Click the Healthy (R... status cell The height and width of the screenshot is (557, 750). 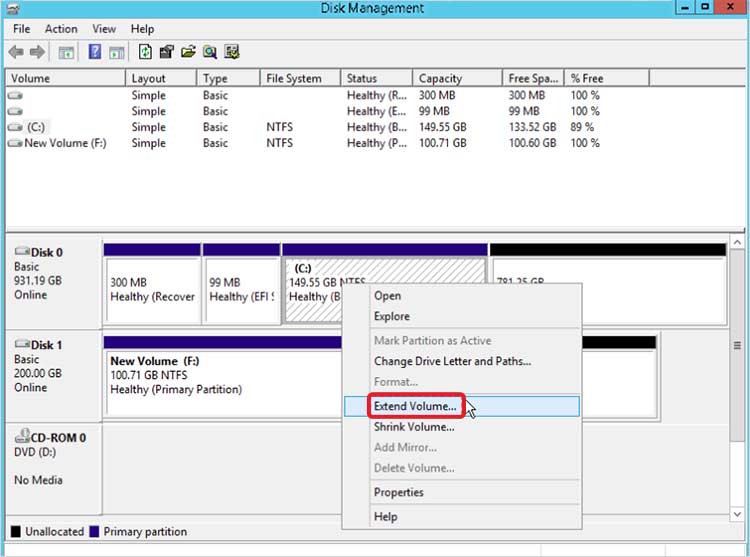coord(377,95)
